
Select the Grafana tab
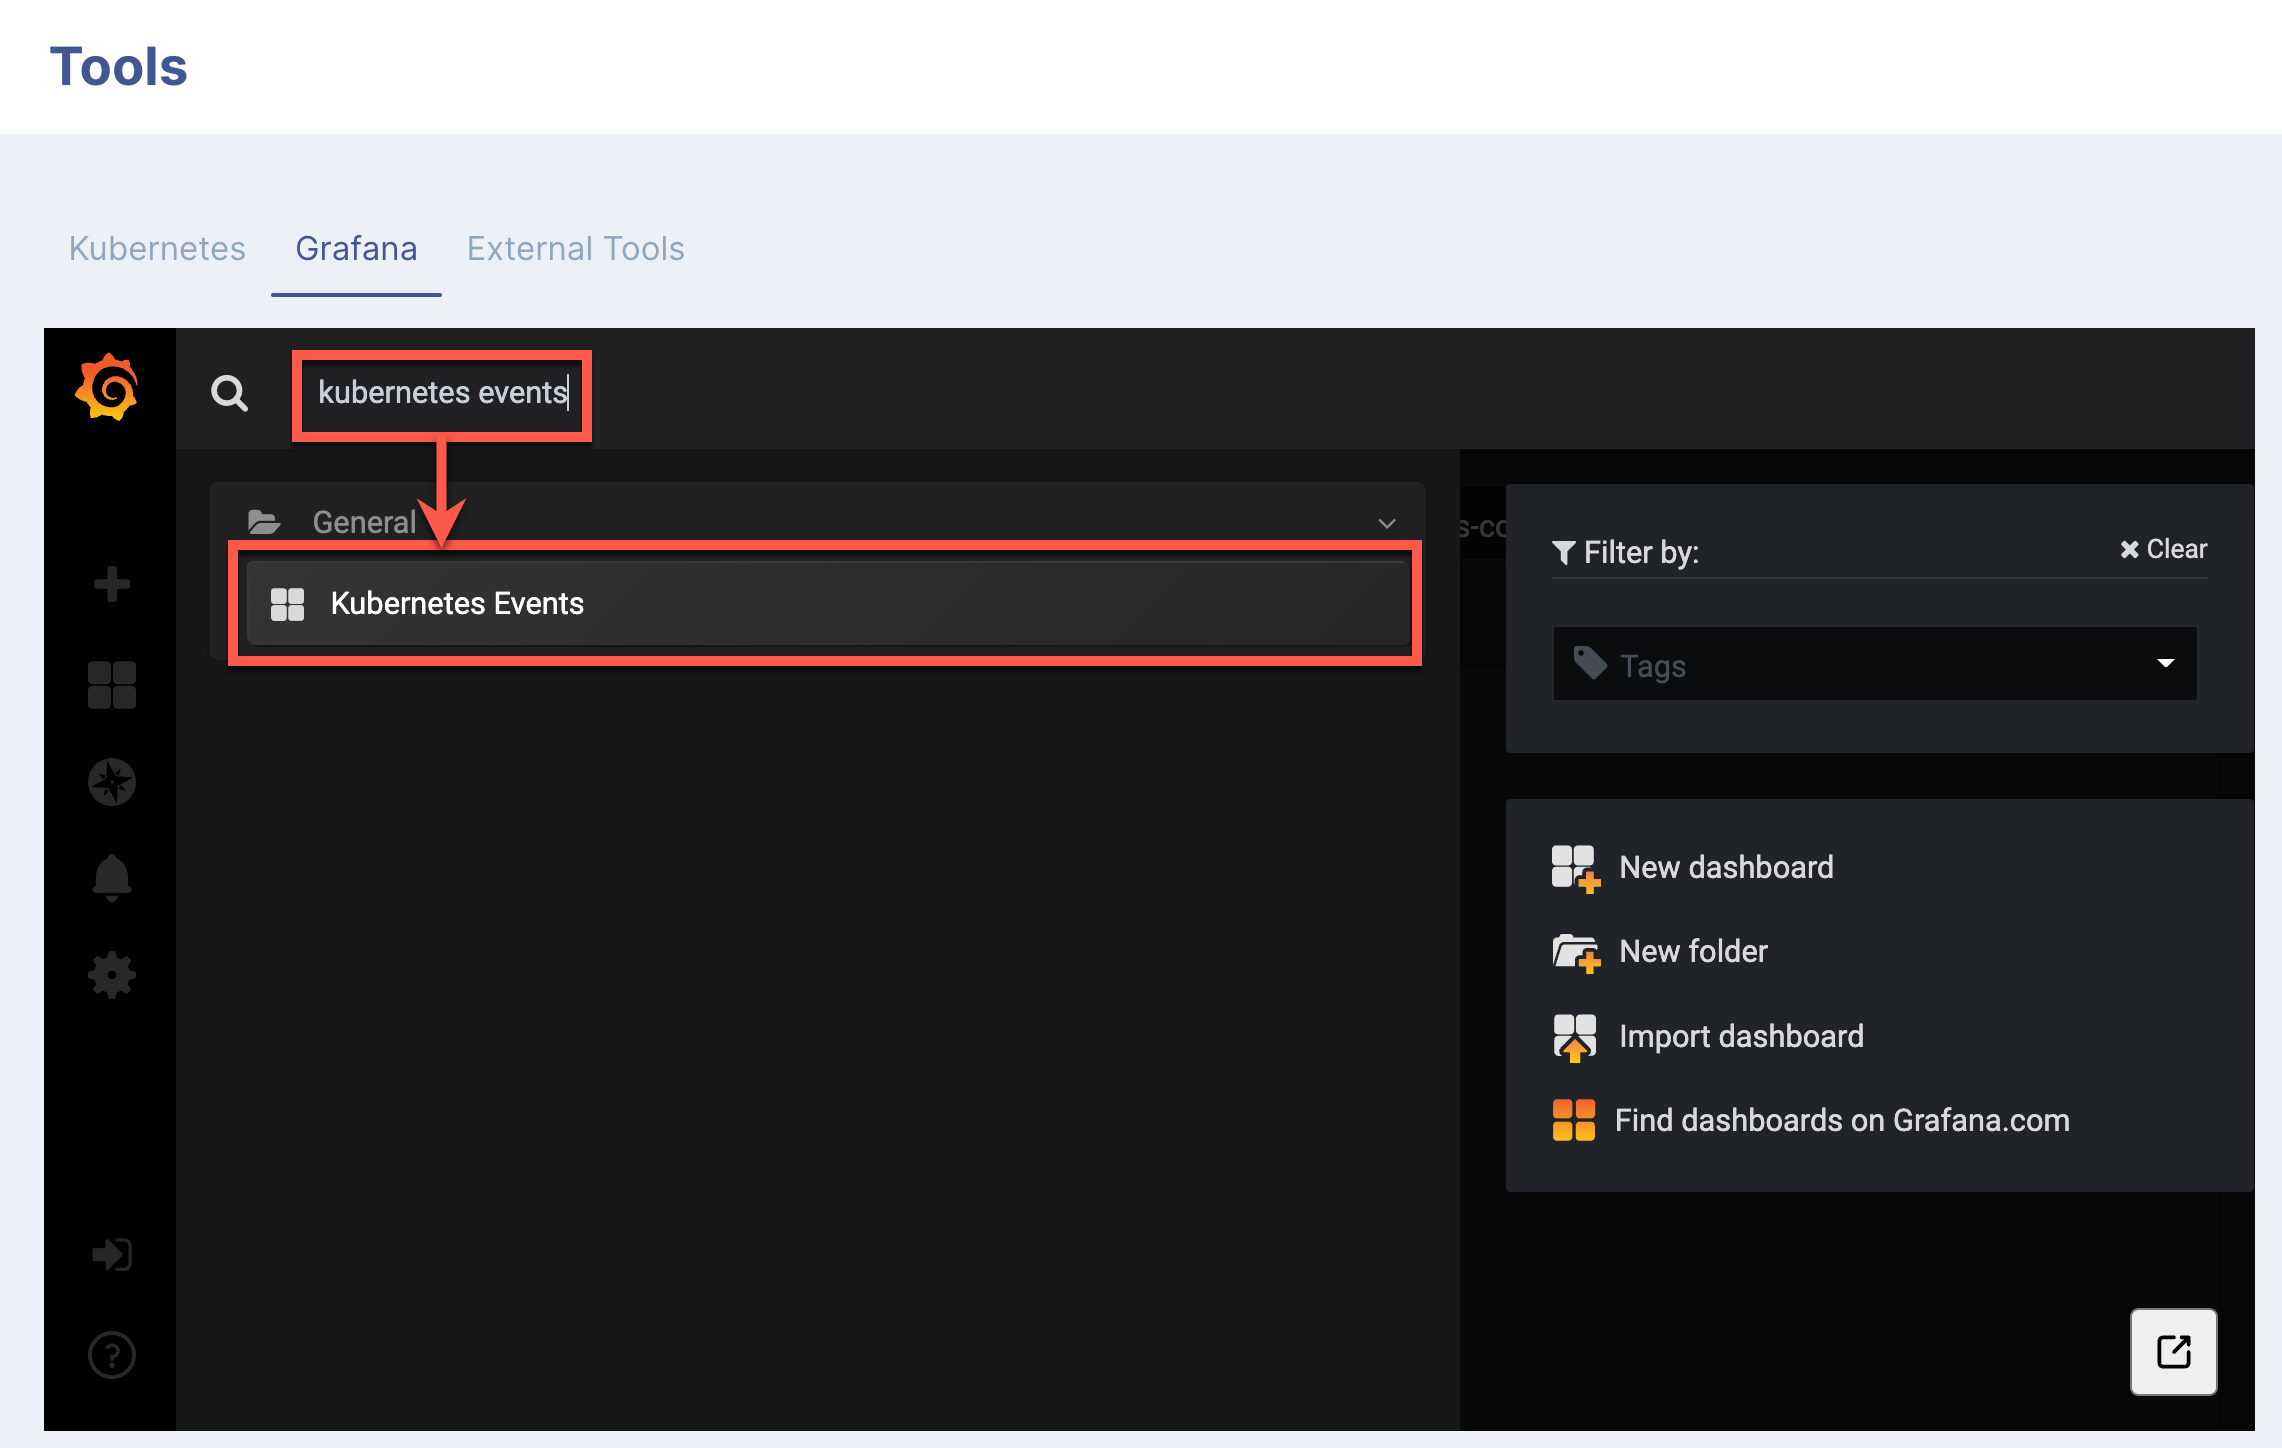click(x=356, y=248)
